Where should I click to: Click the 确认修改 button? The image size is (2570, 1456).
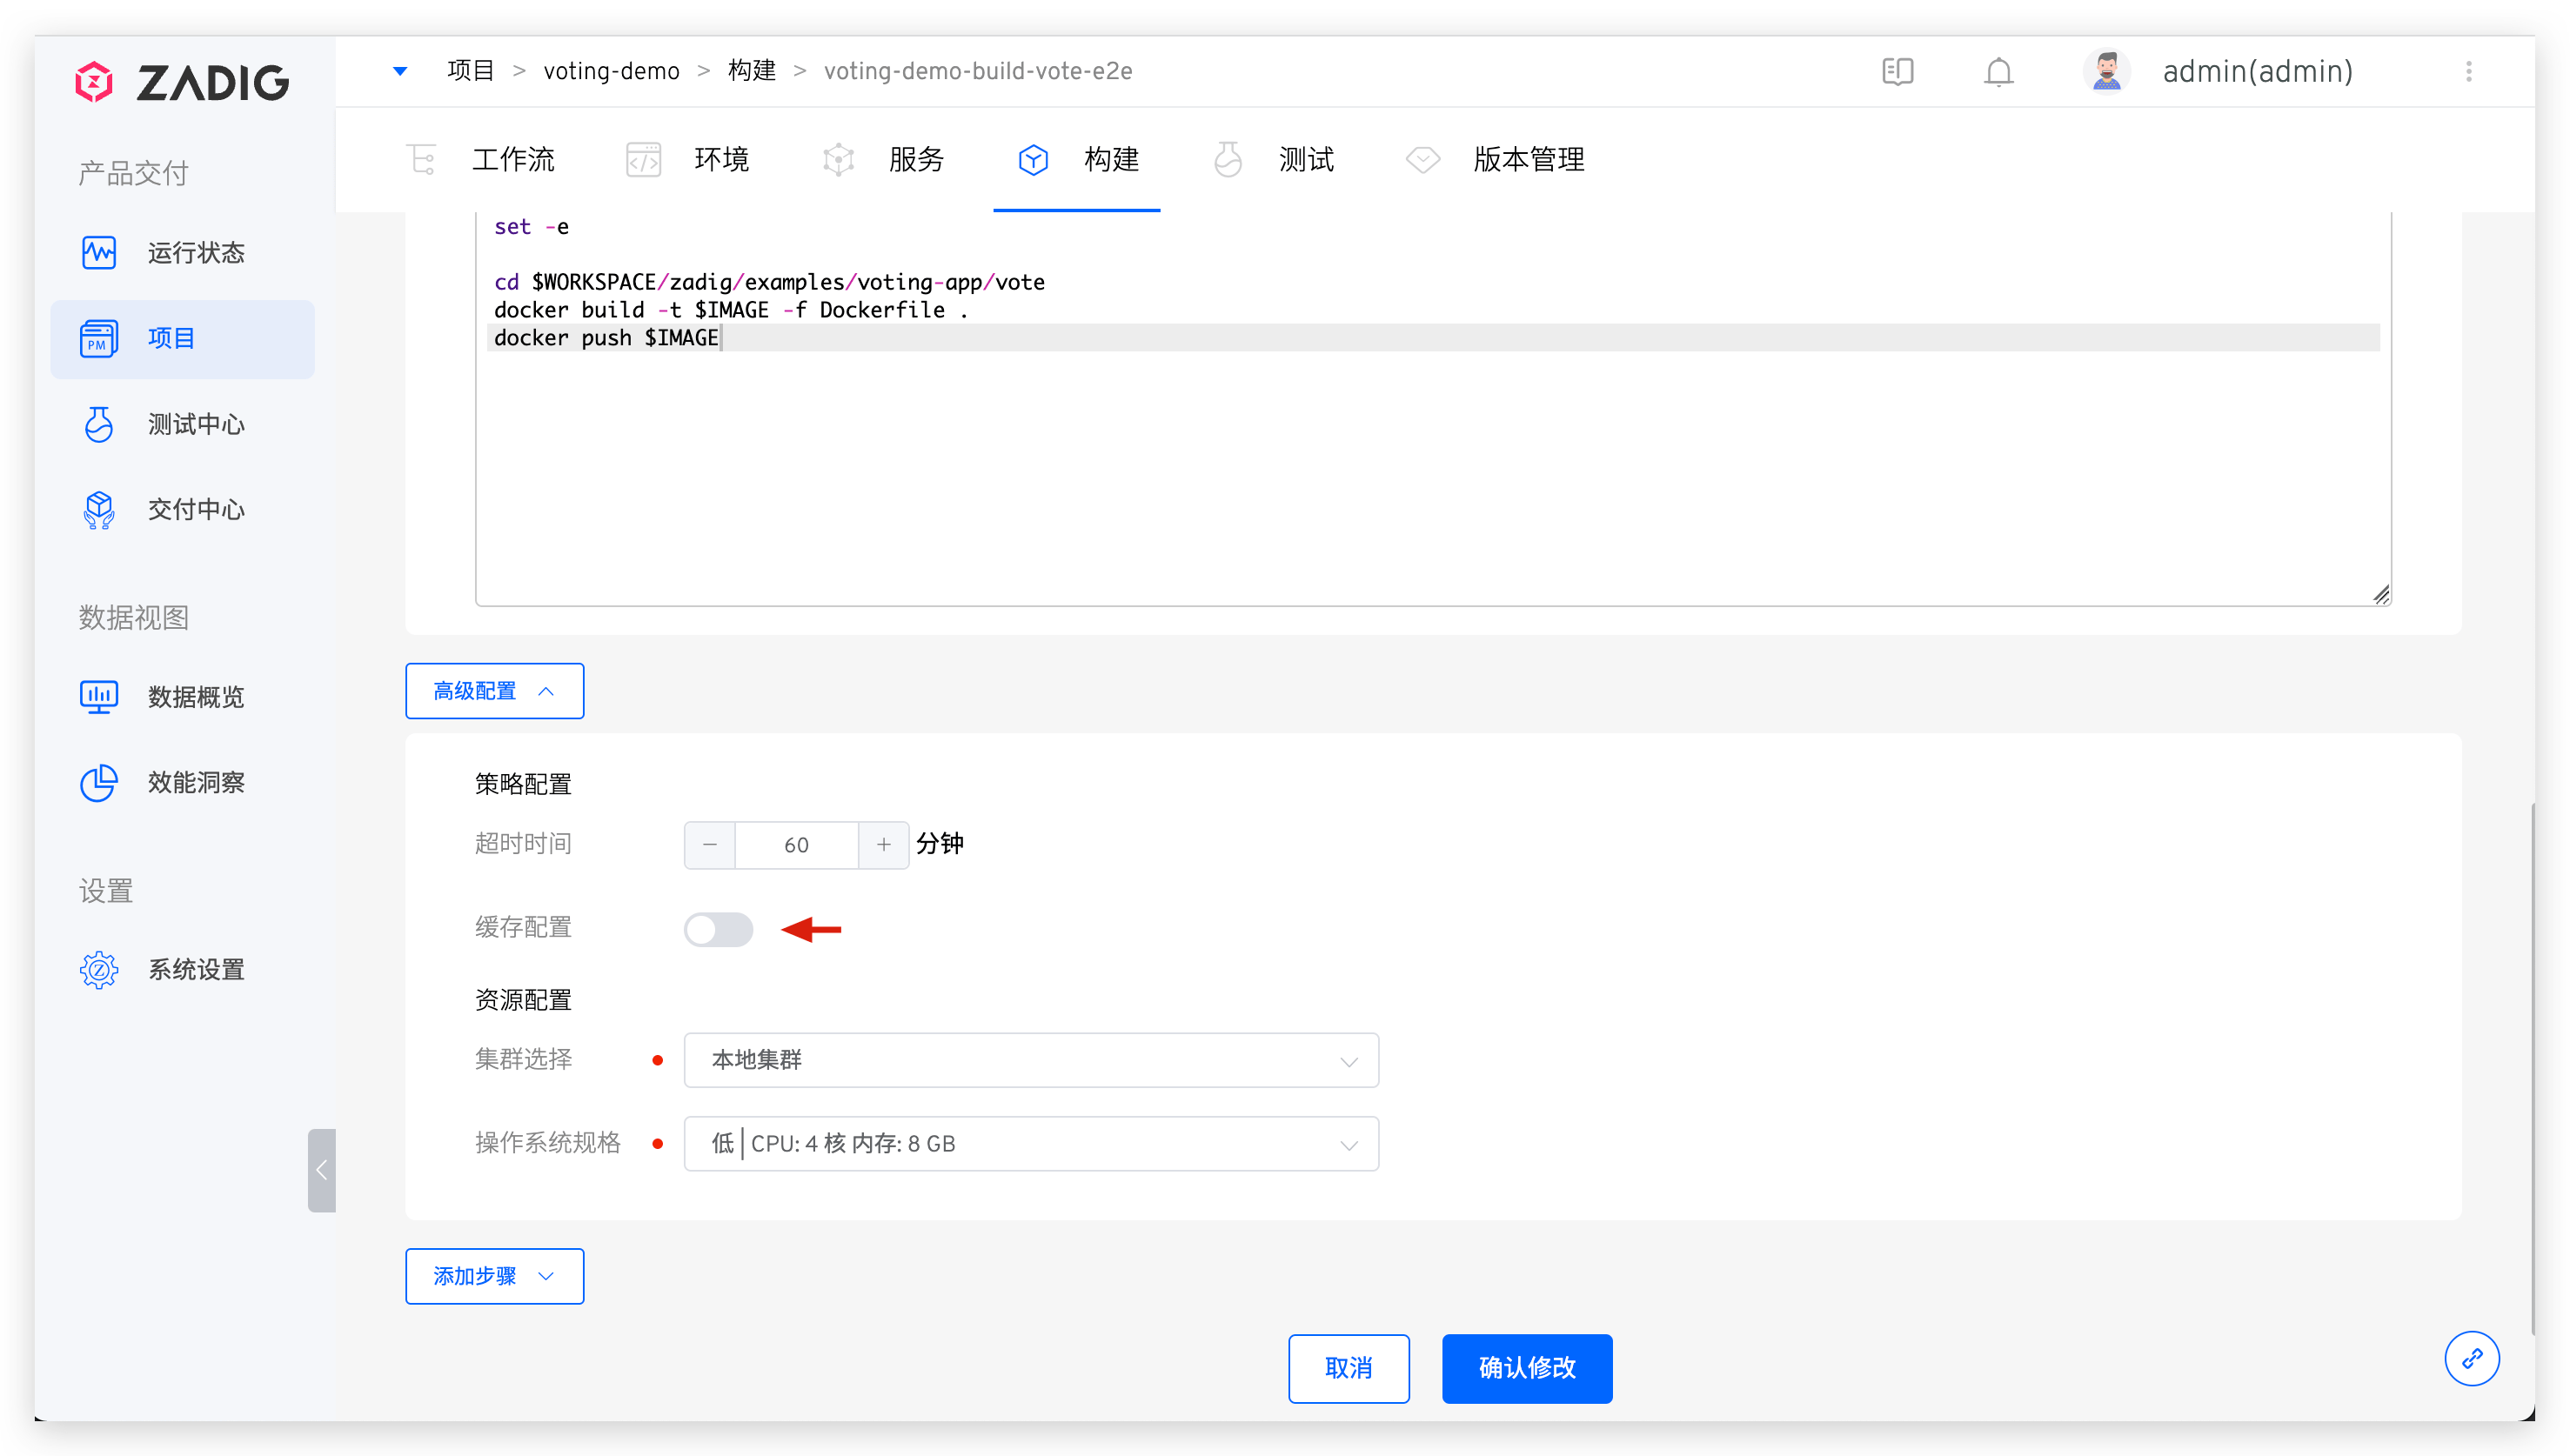coord(1526,1368)
